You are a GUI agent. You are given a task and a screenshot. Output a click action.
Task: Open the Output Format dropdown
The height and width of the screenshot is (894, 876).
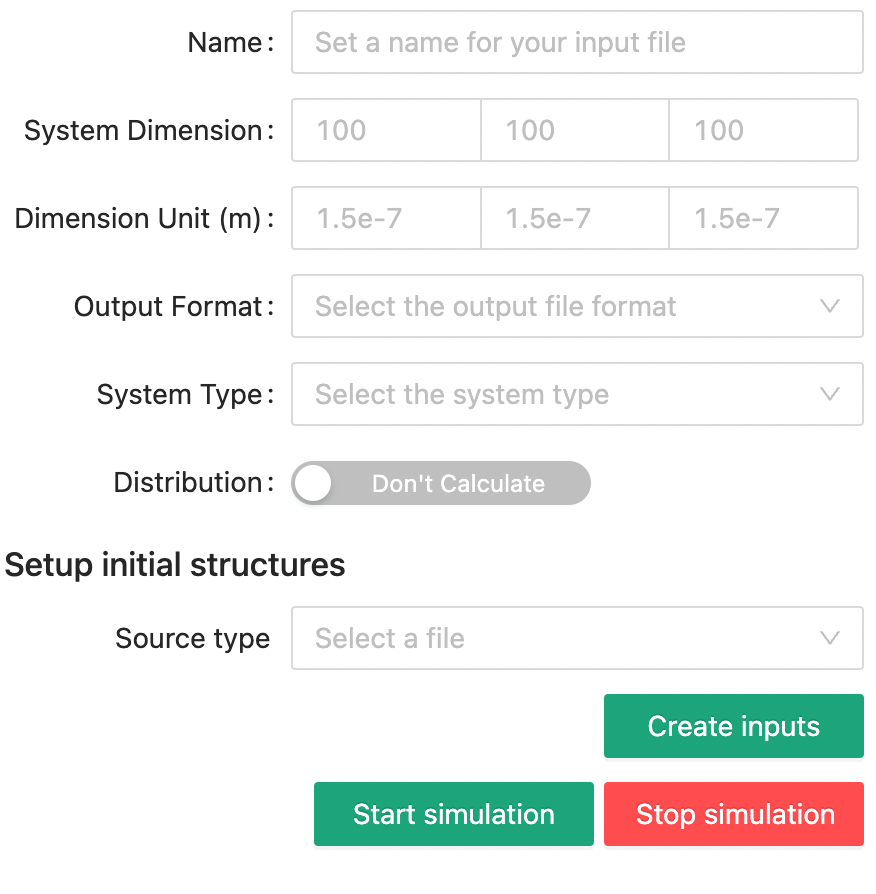[x=577, y=306]
